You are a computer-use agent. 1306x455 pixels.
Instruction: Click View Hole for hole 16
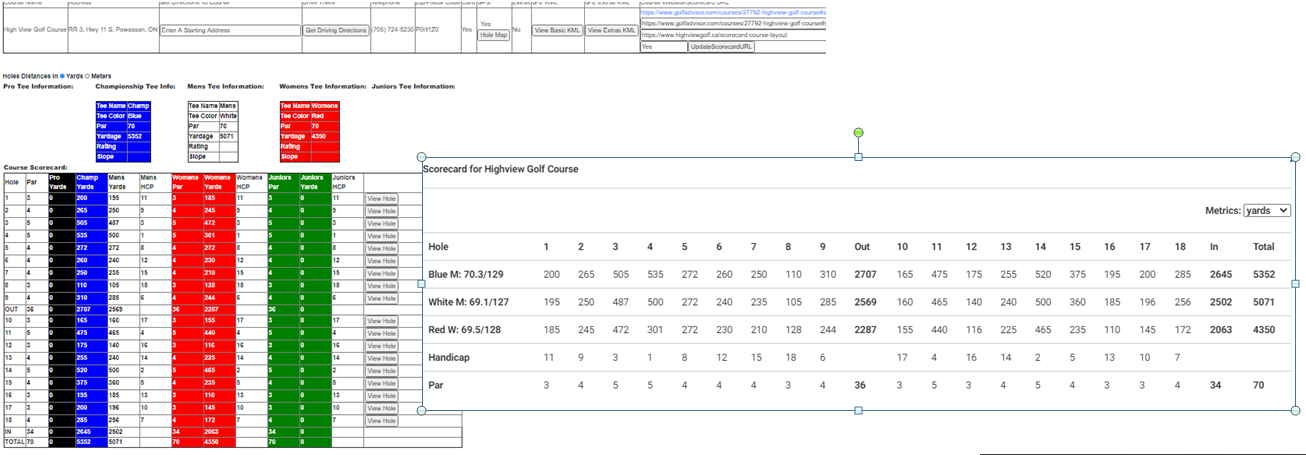[382, 396]
